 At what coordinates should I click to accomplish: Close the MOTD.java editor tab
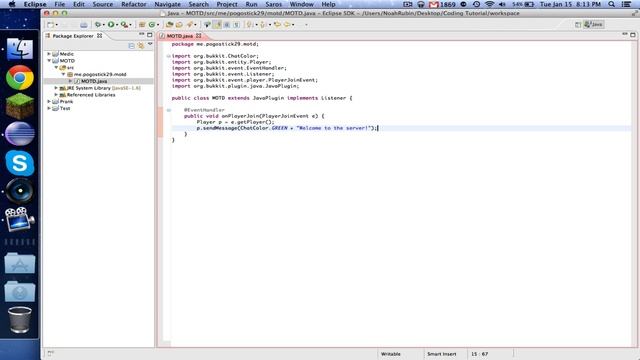click(x=199, y=36)
